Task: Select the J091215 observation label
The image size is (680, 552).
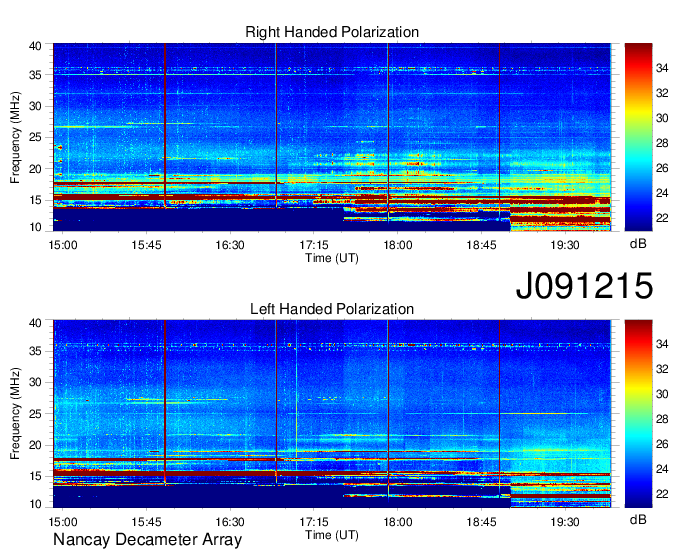Action: [x=584, y=285]
